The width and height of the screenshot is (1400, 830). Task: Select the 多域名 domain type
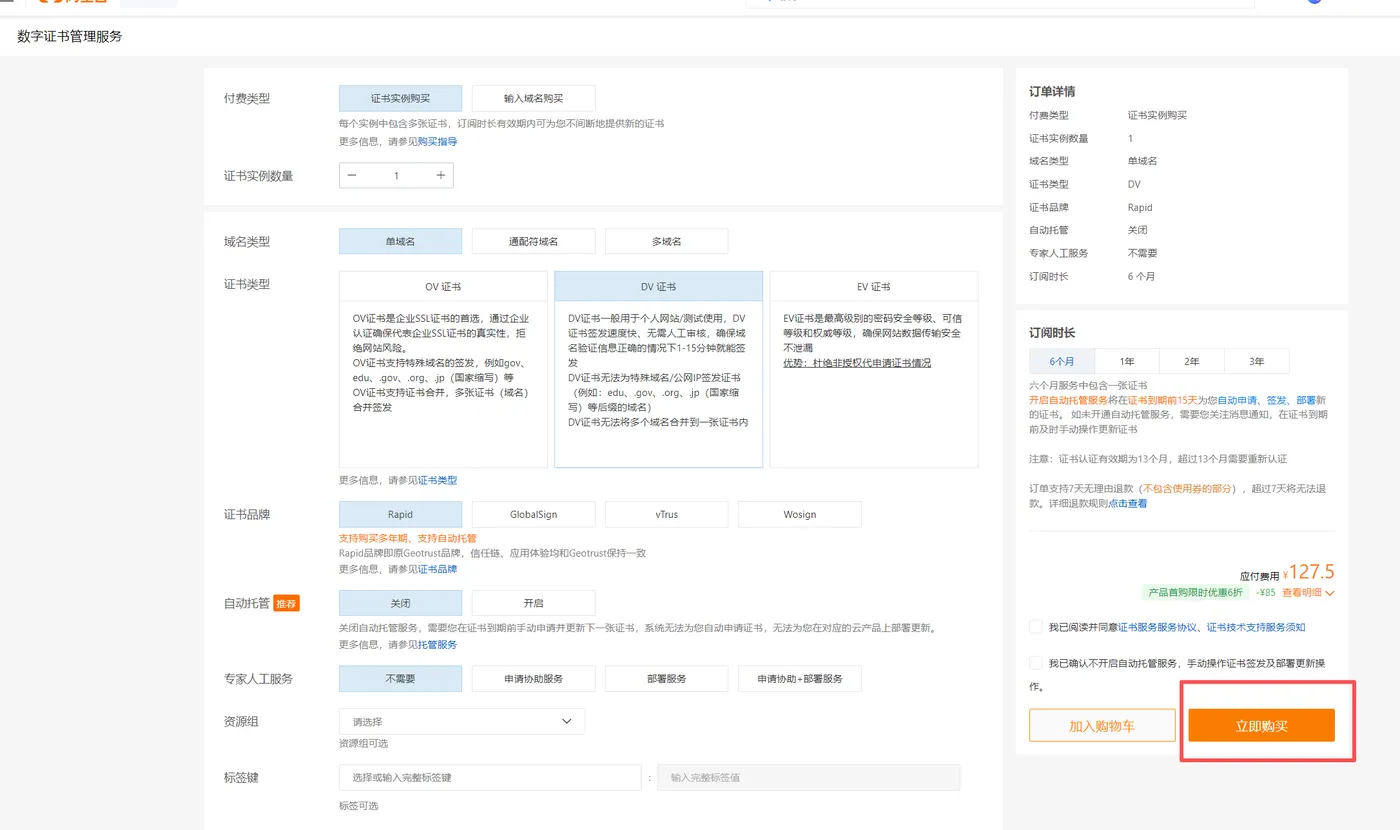pos(667,241)
